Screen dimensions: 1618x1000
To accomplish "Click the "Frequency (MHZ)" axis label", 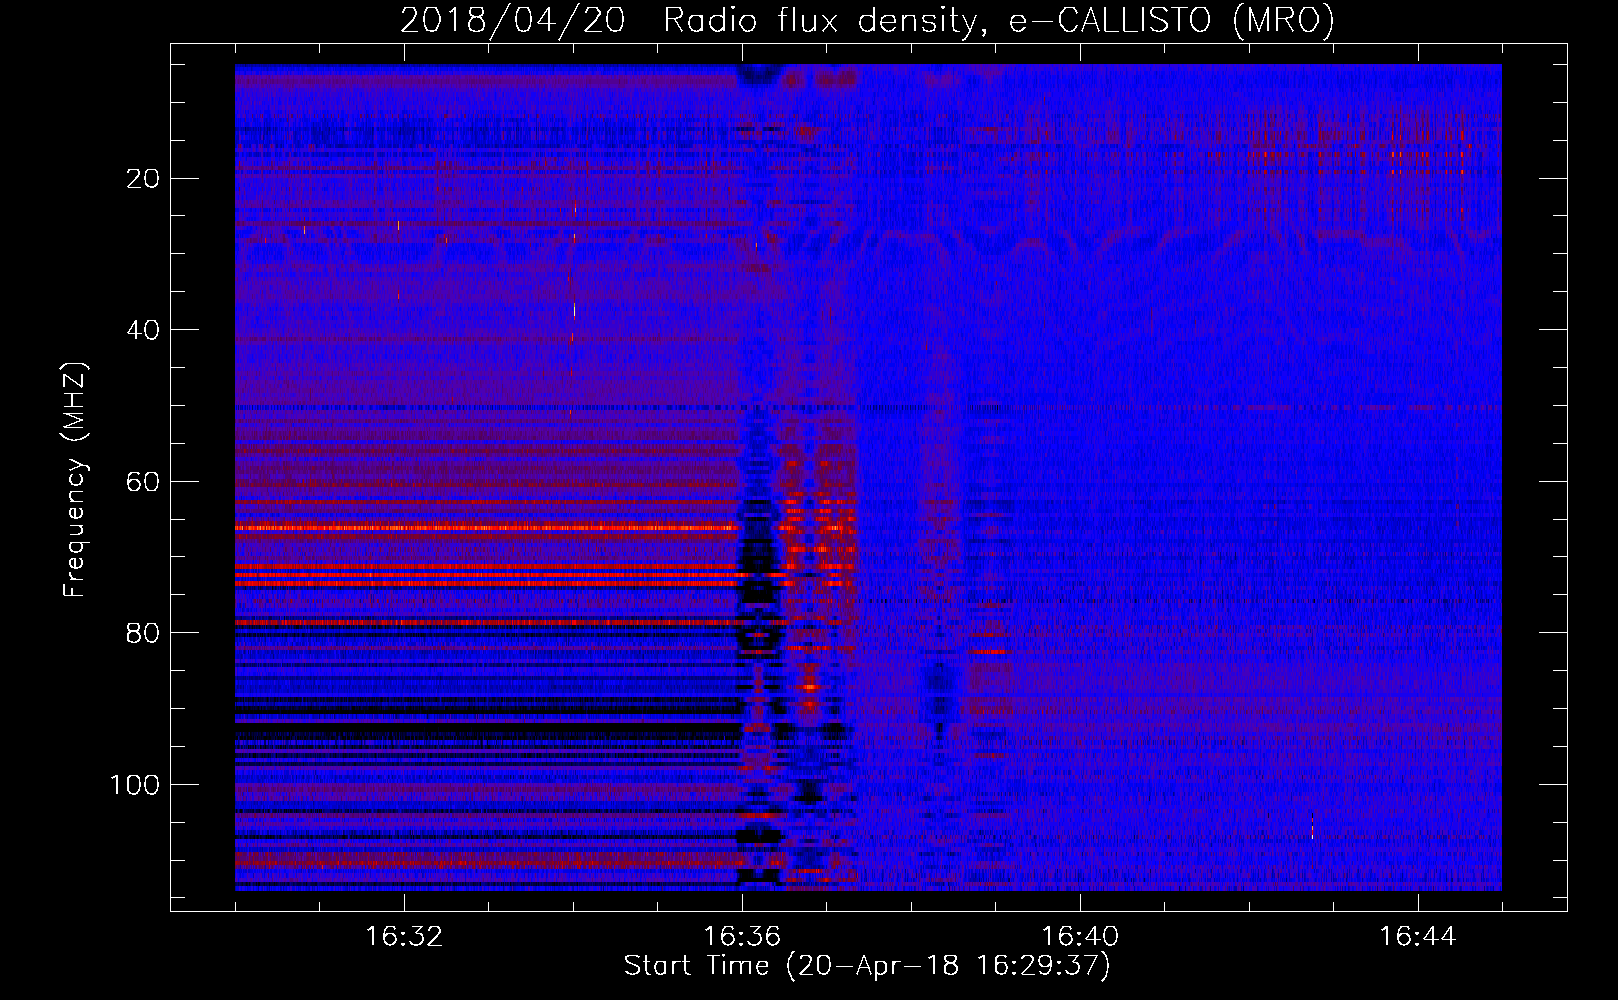I will click(75, 480).
